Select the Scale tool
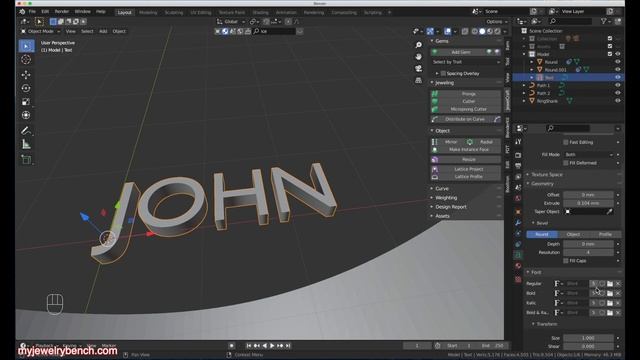Screen dimensions: 640x360 point(26,102)
